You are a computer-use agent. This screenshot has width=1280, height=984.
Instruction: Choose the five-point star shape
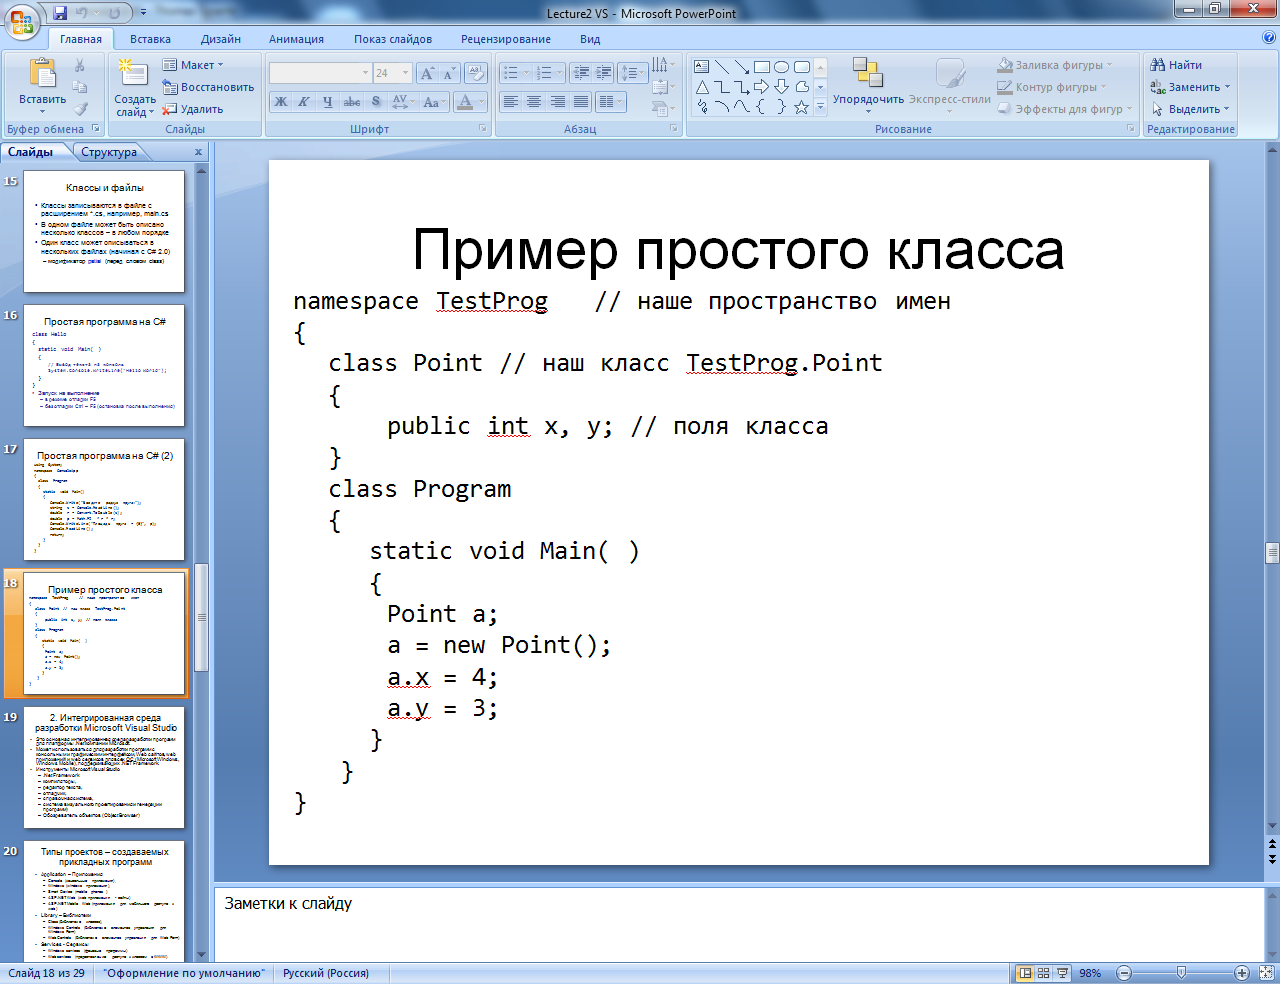coord(801,107)
